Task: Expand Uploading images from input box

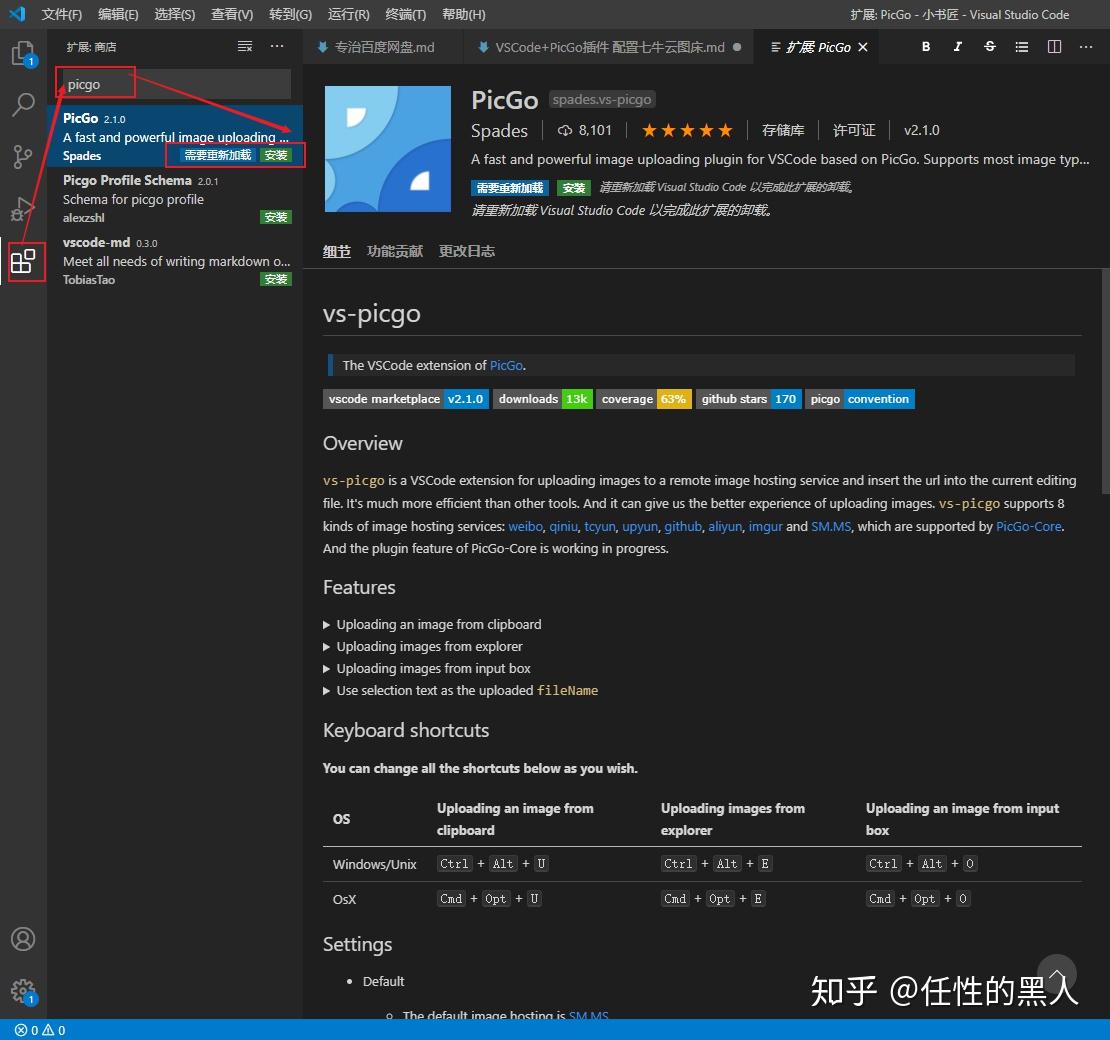Action: click(427, 668)
